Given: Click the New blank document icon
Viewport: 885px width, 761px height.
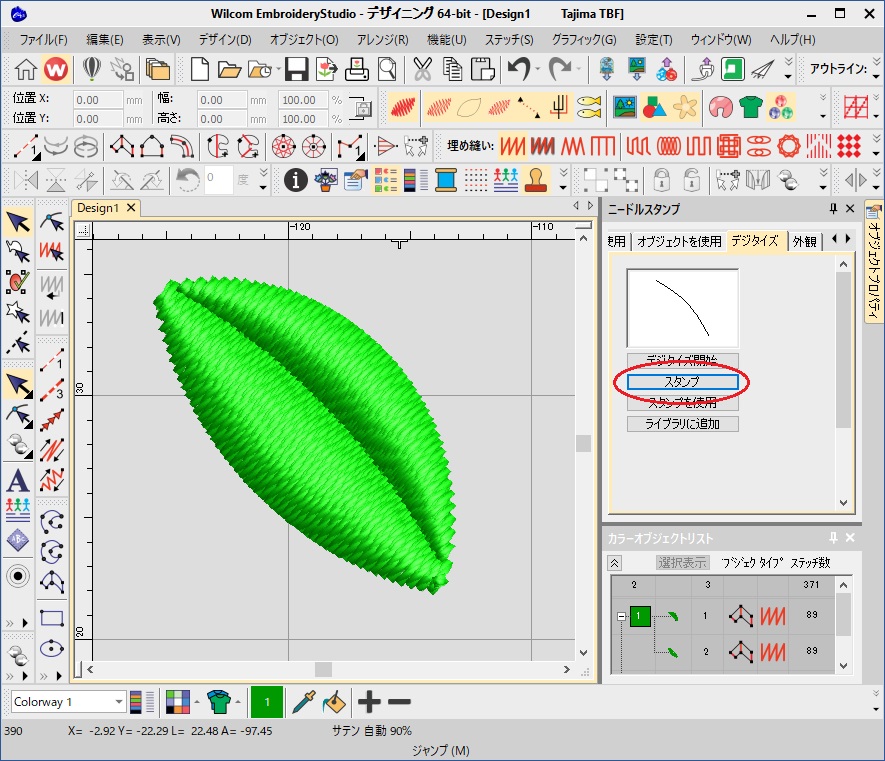Looking at the screenshot, I should point(201,69).
